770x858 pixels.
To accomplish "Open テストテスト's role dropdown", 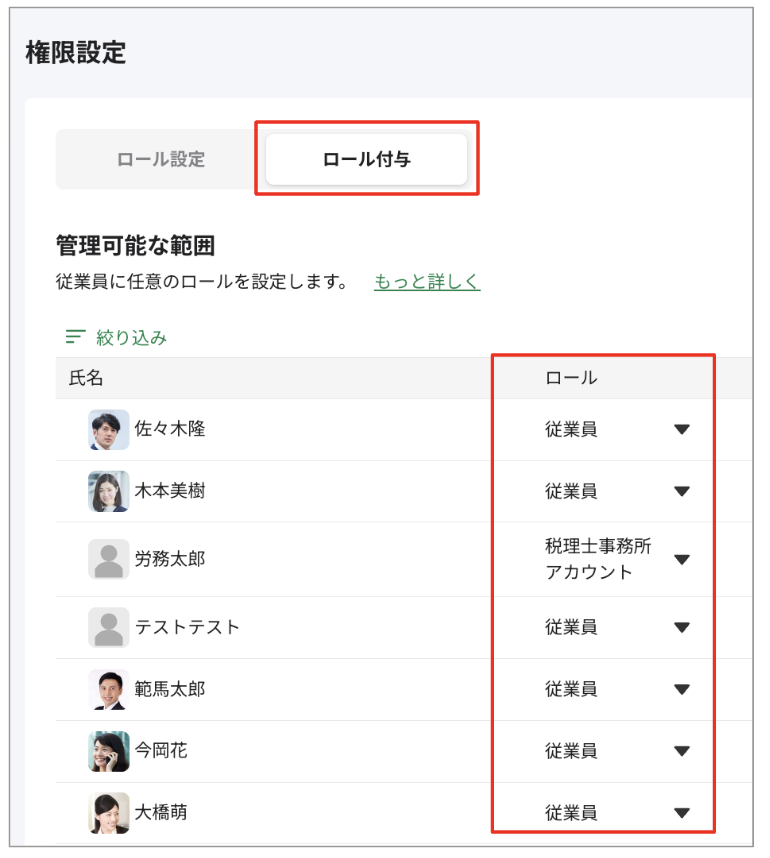I will coord(682,627).
